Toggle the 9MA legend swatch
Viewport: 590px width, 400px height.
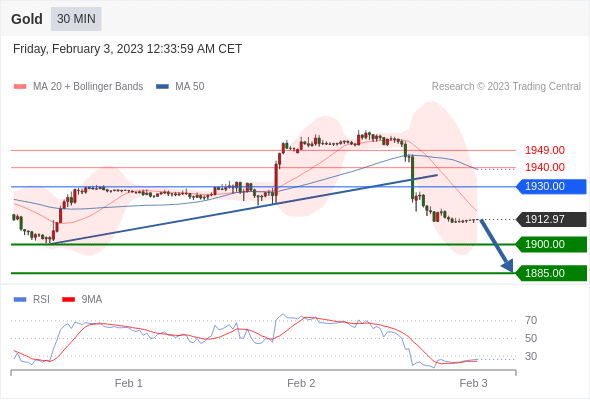coord(68,300)
